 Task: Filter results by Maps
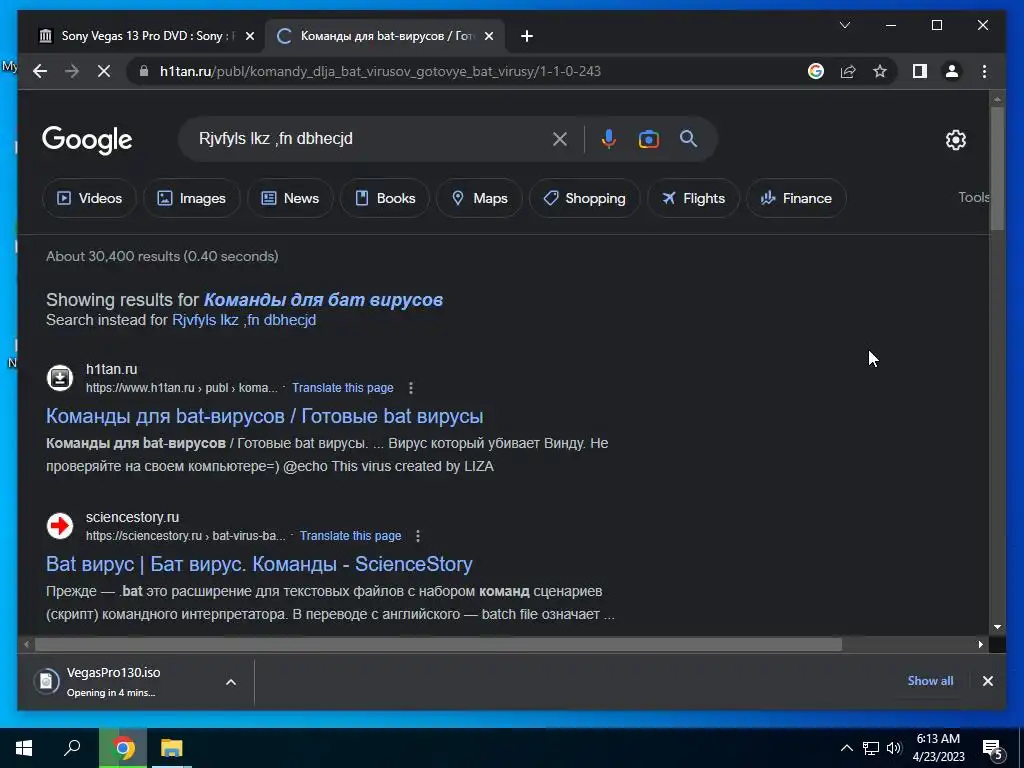click(x=479, y=198)
